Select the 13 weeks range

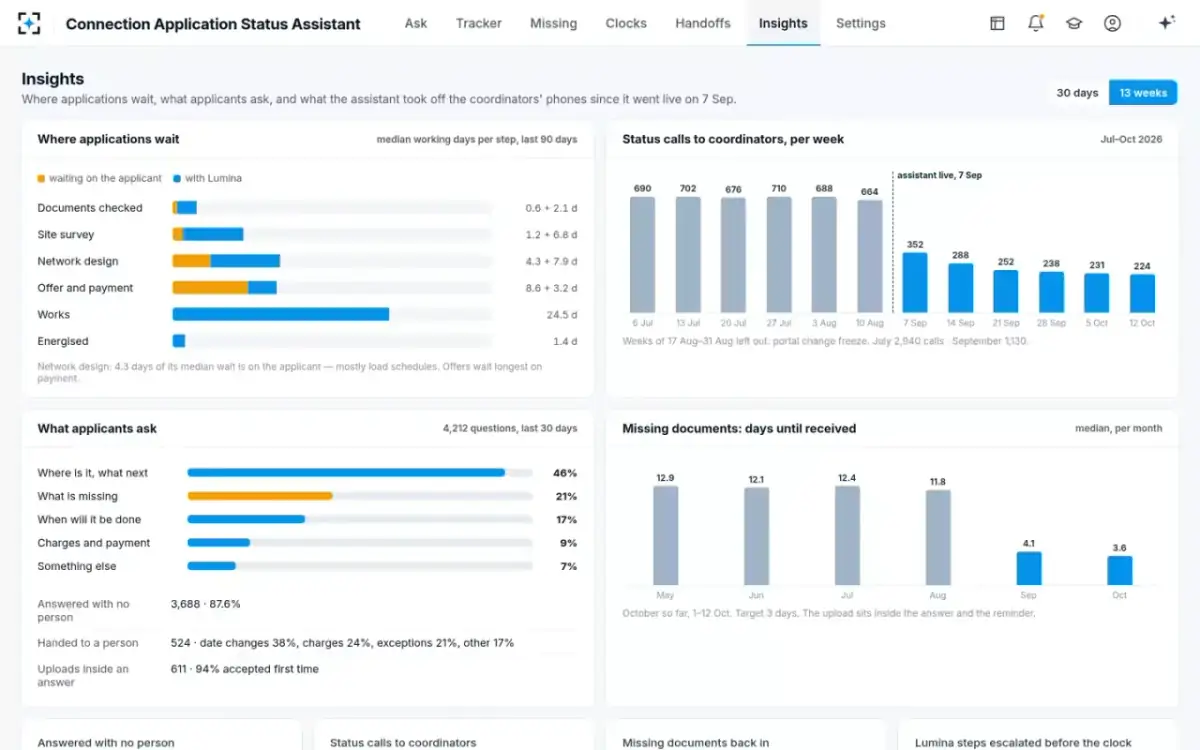(x=1143, y=93)
